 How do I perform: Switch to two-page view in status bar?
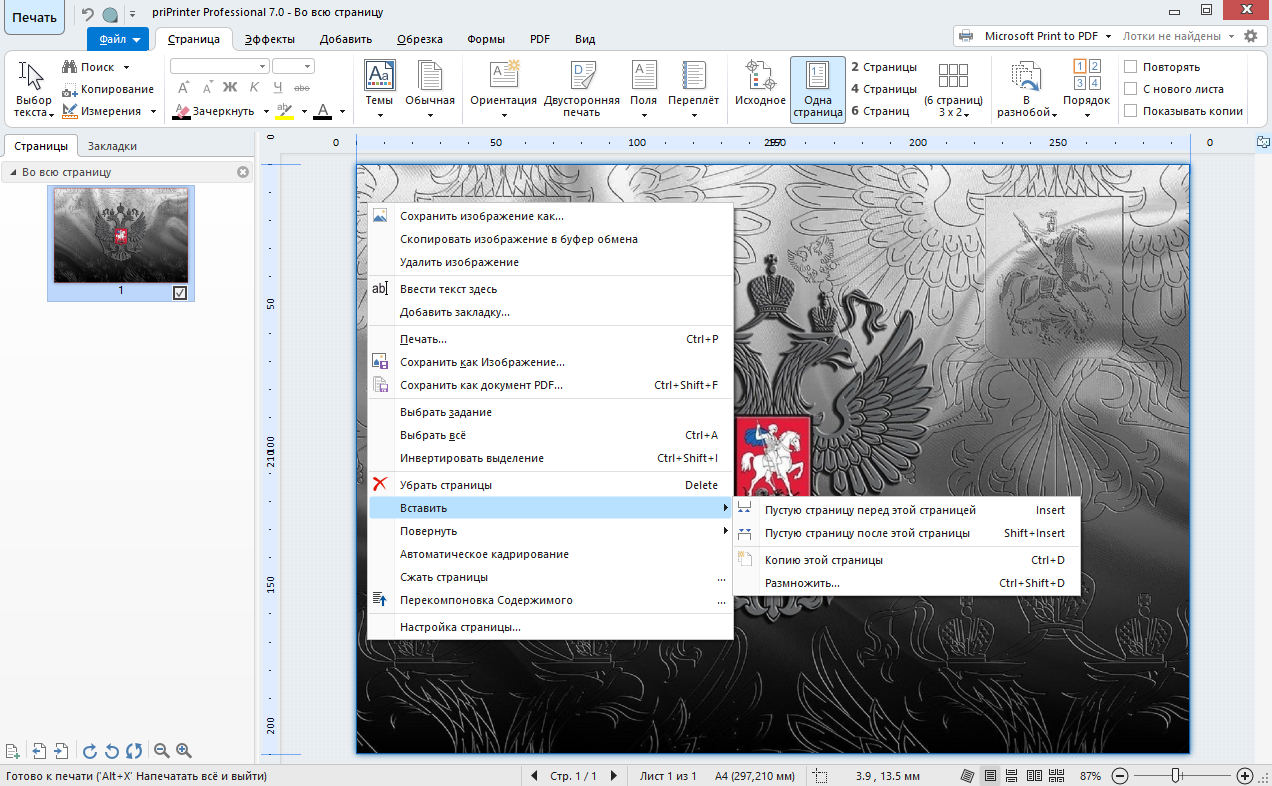[x=1033, y=775]
